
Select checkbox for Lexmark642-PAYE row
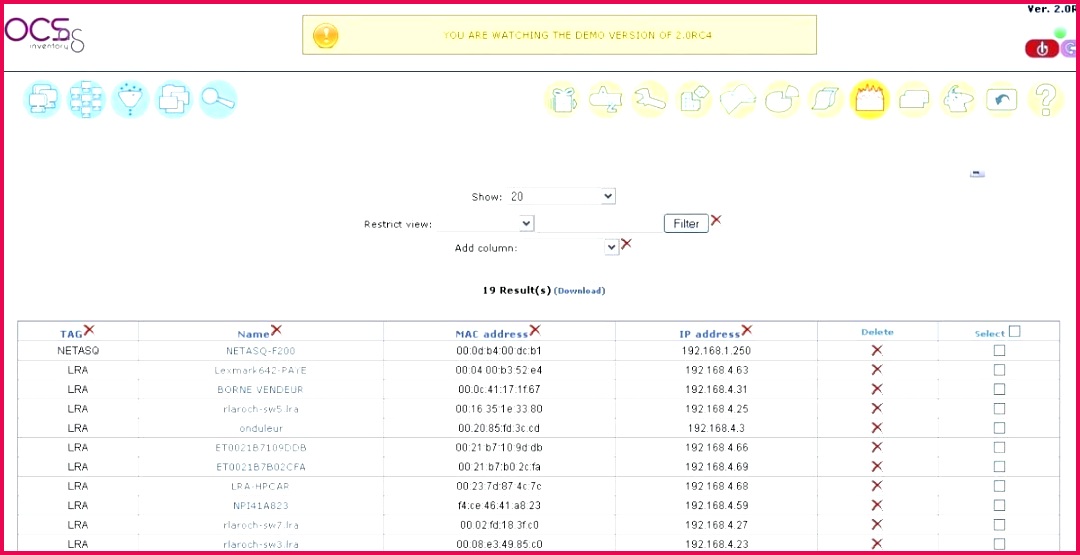coord(999,370)
